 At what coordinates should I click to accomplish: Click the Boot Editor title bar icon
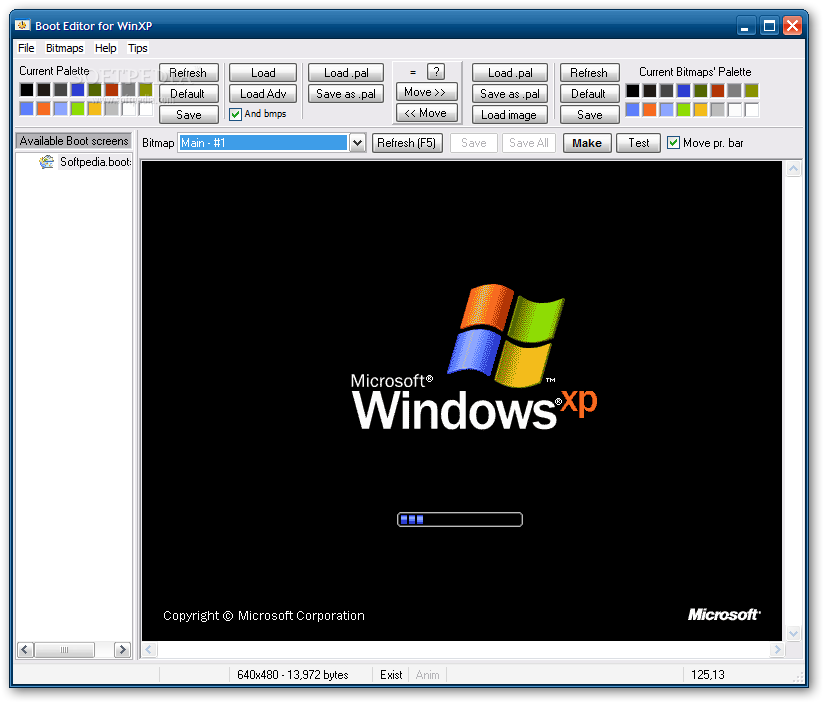[22, 25]
